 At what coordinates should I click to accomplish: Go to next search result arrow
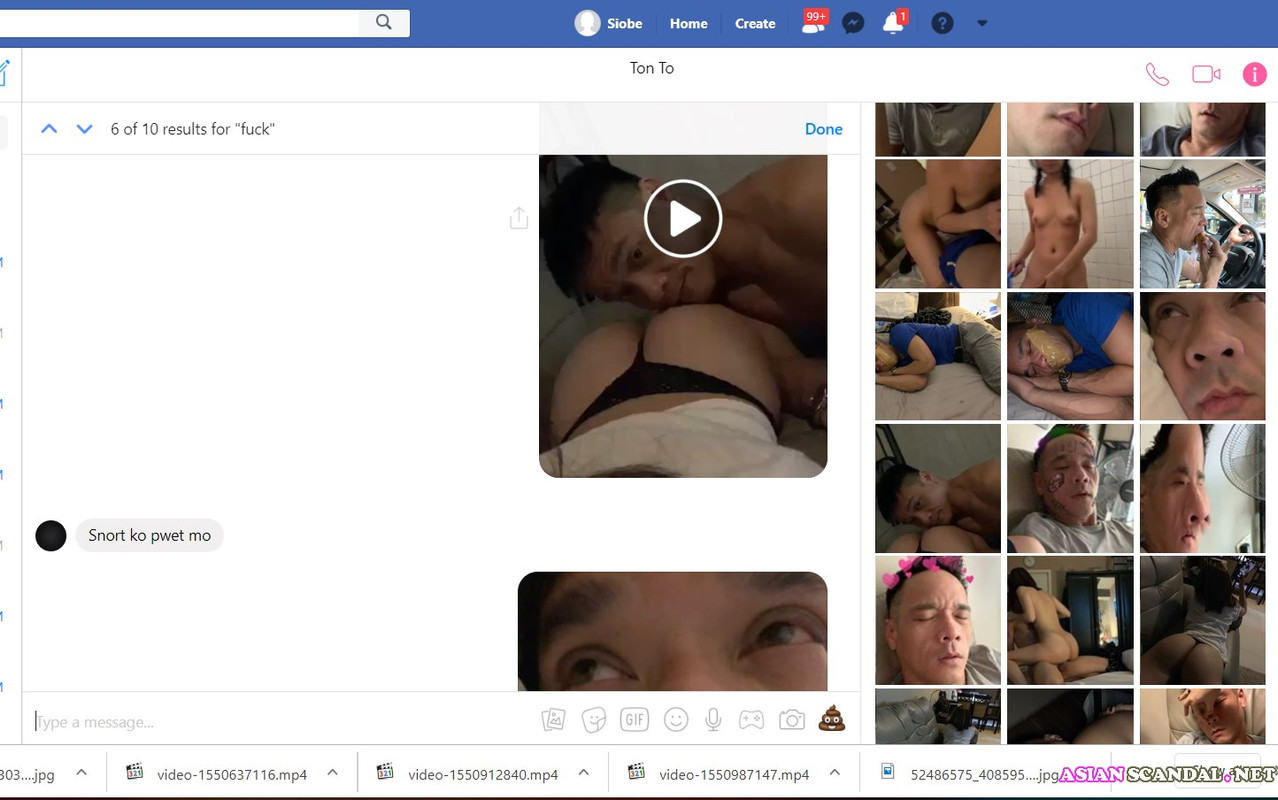[85, 129]
